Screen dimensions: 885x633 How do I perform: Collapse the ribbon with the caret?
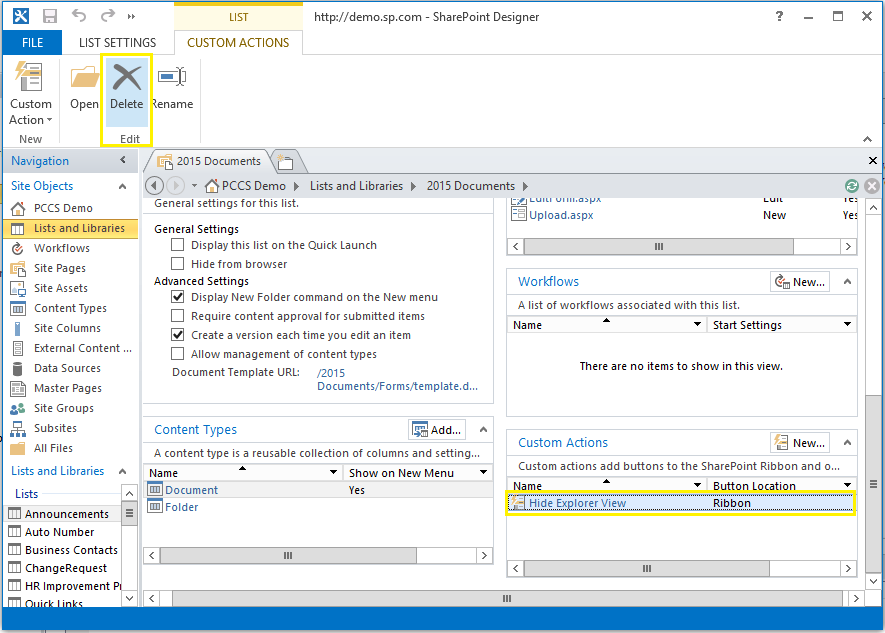click(868, 139)
